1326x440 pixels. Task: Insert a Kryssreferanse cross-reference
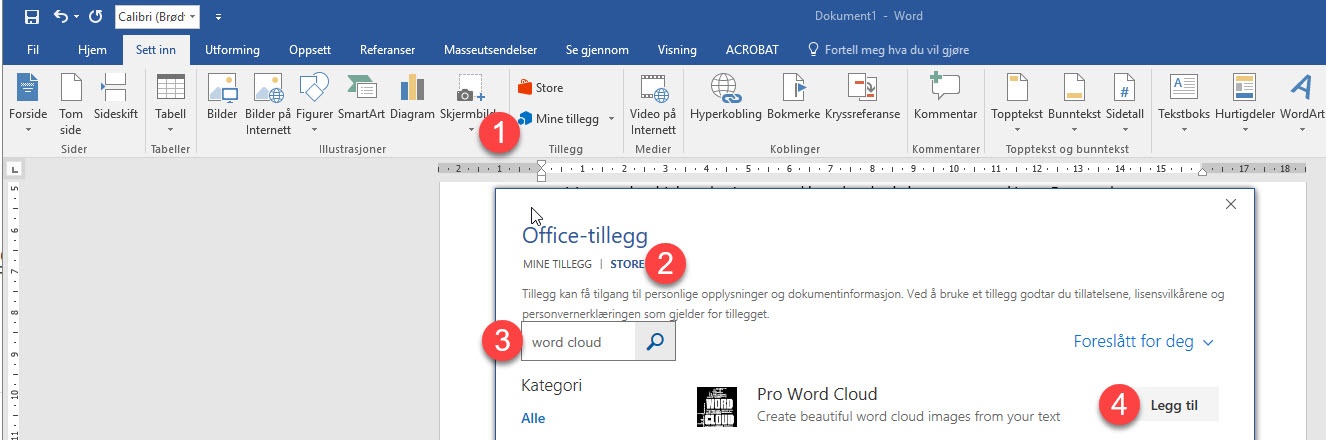tap(861, 97)
